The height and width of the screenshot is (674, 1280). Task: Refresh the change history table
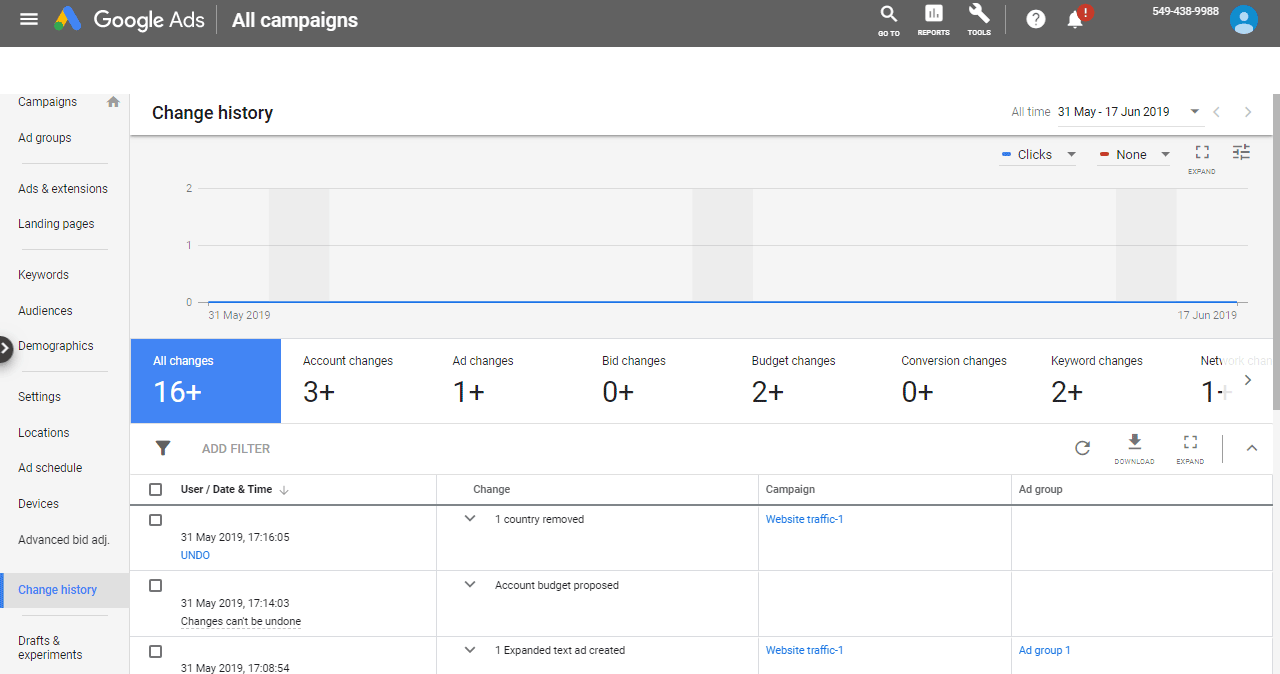click(1082, 448)
